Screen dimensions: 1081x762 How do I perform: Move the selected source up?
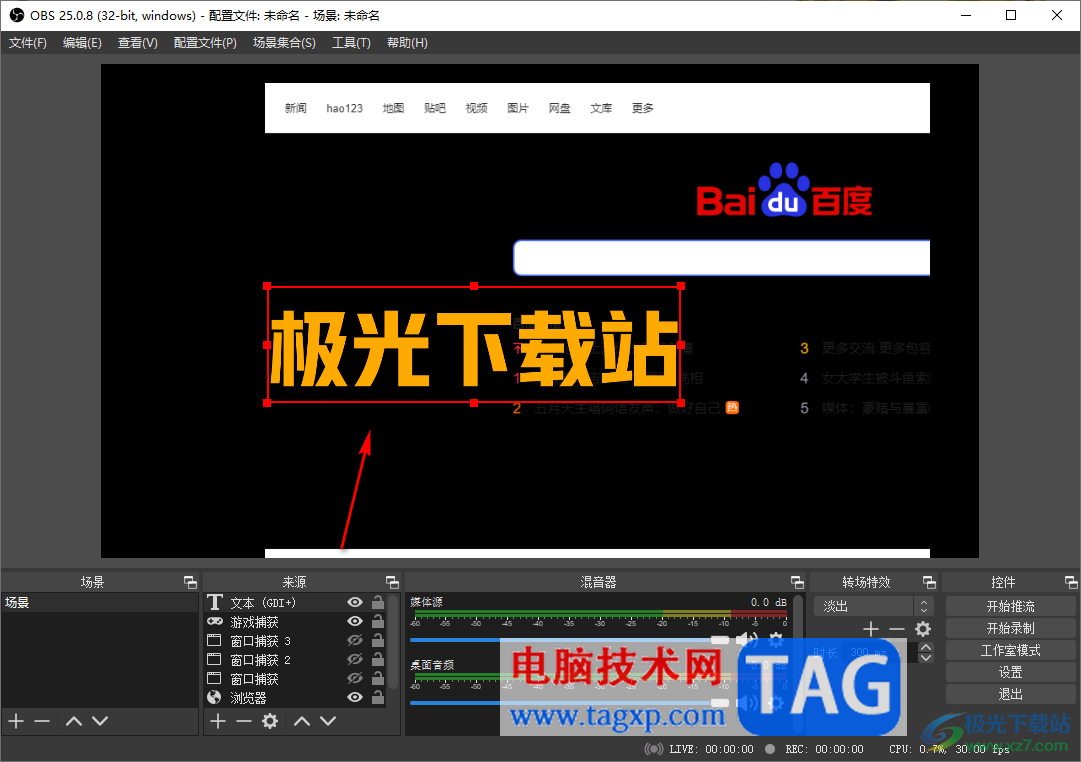tap(302, 721)
